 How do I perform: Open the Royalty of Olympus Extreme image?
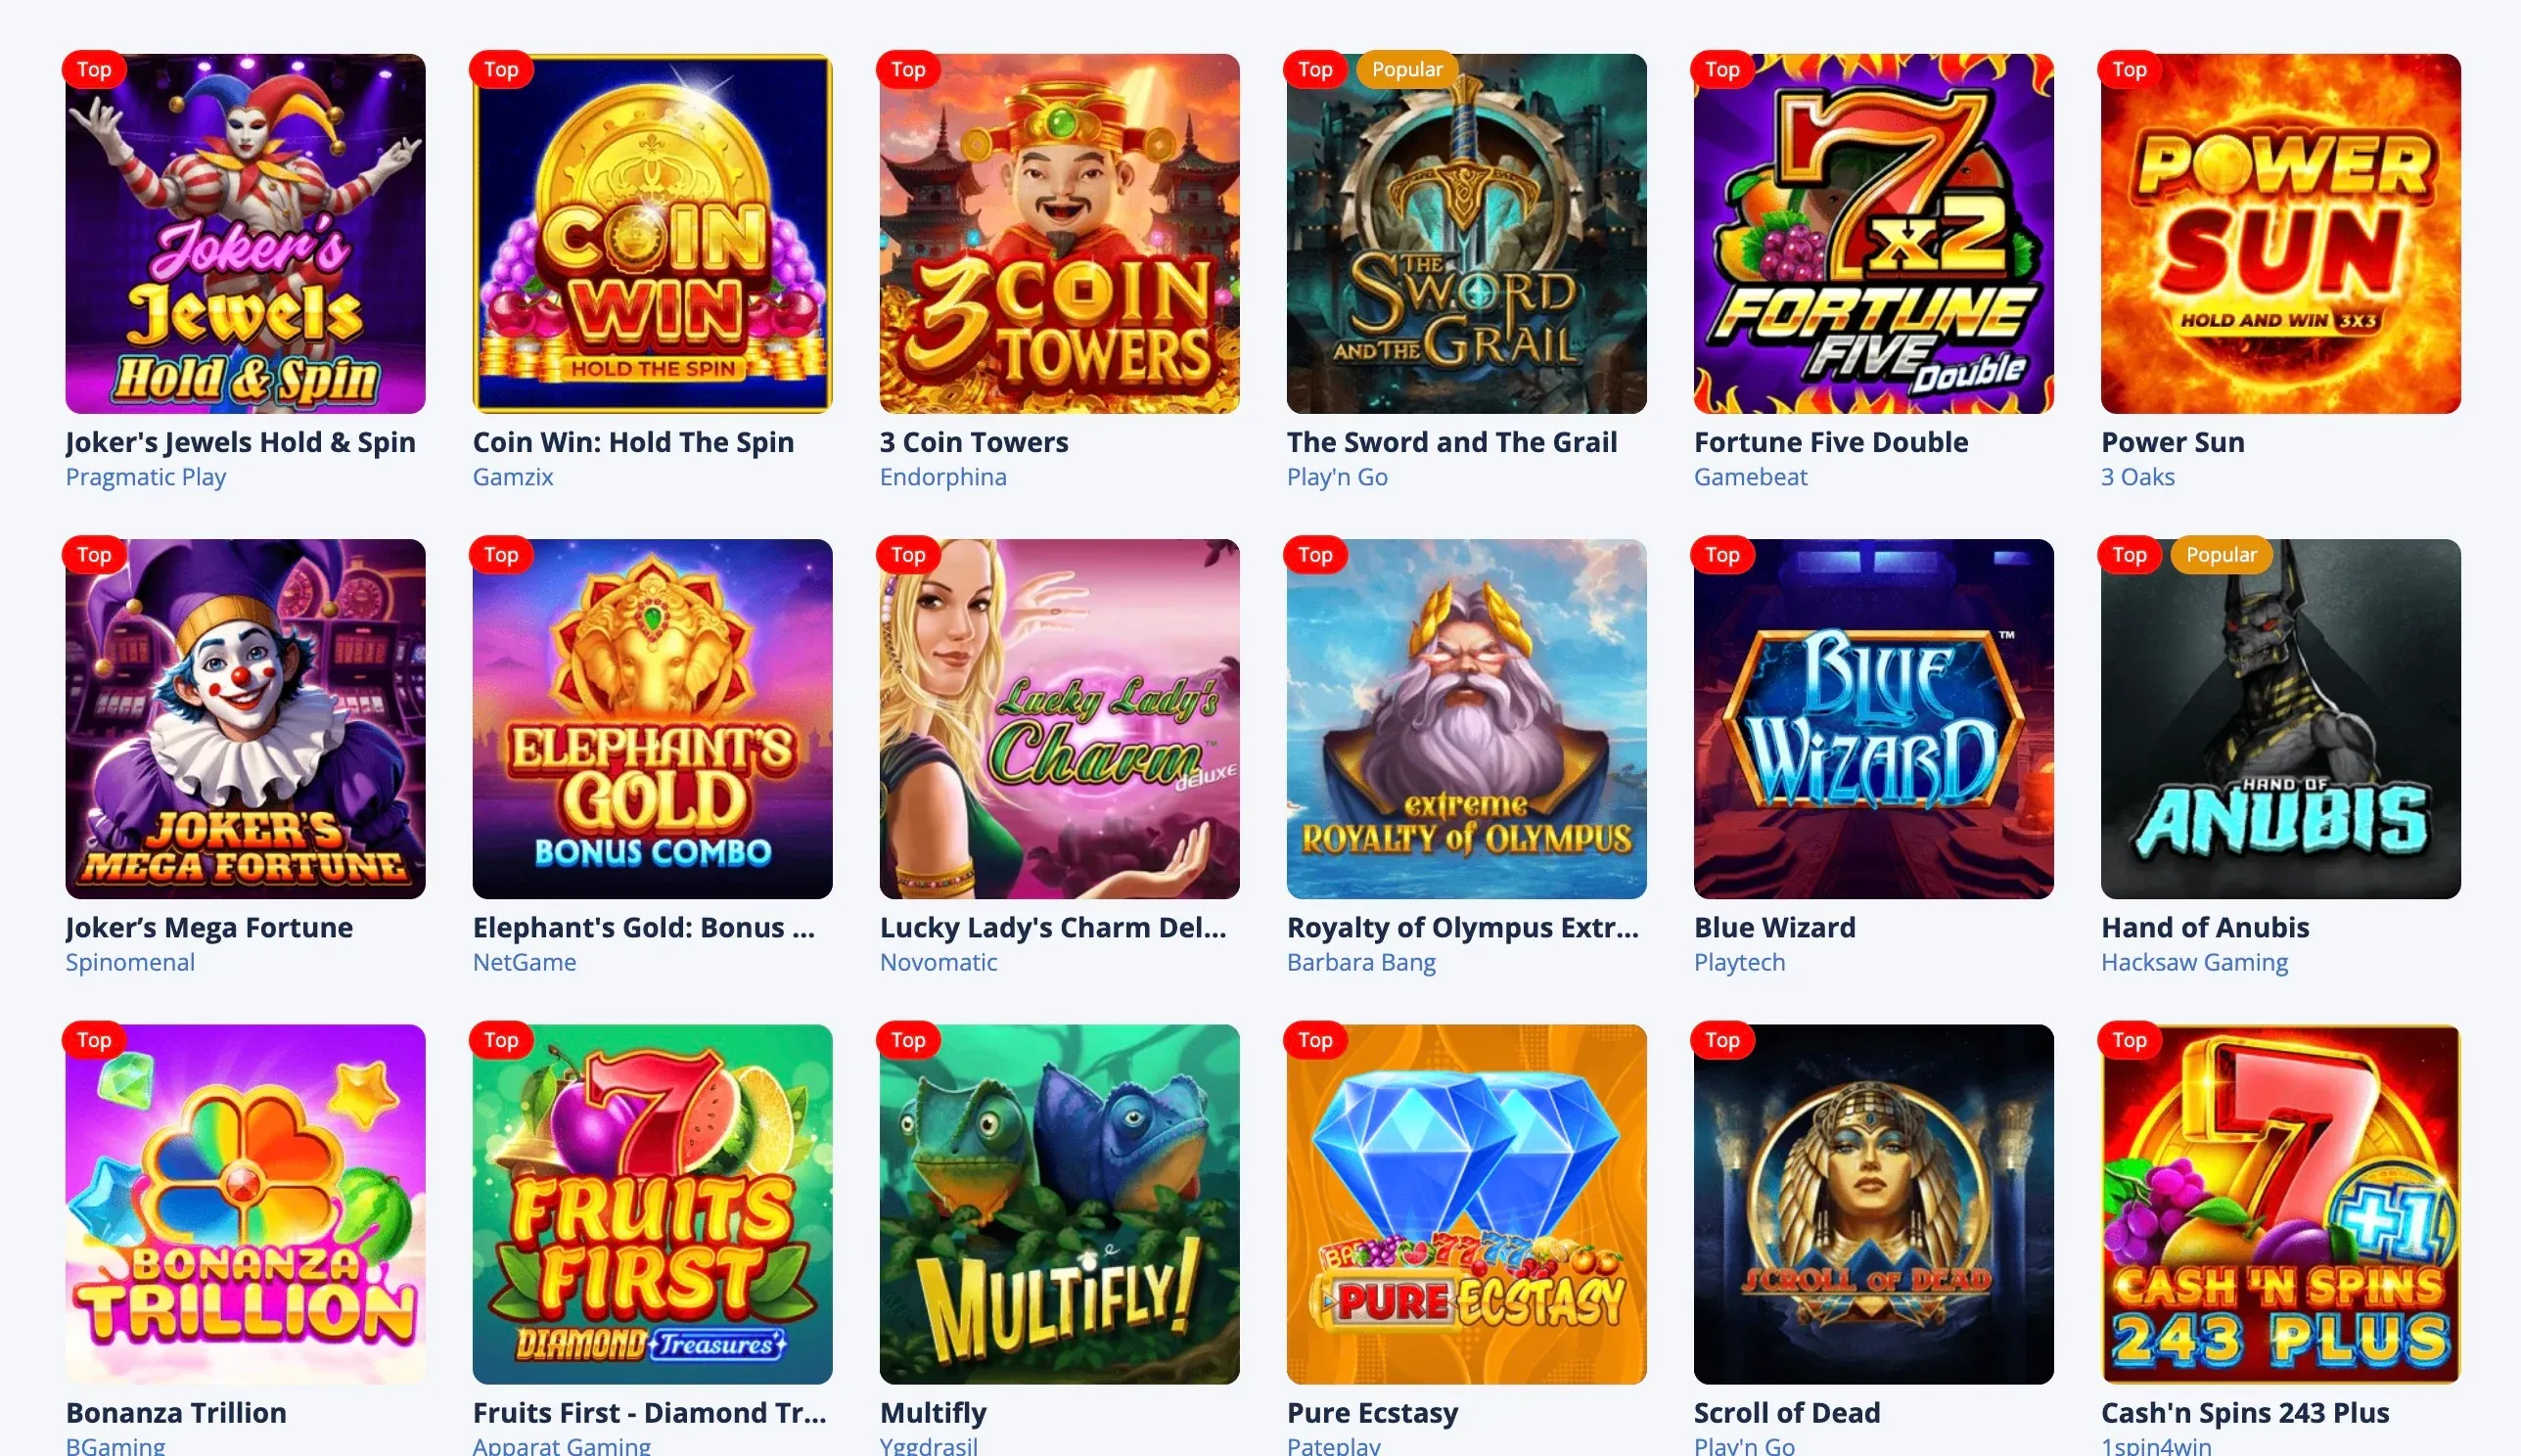(x=1466, y=719)
